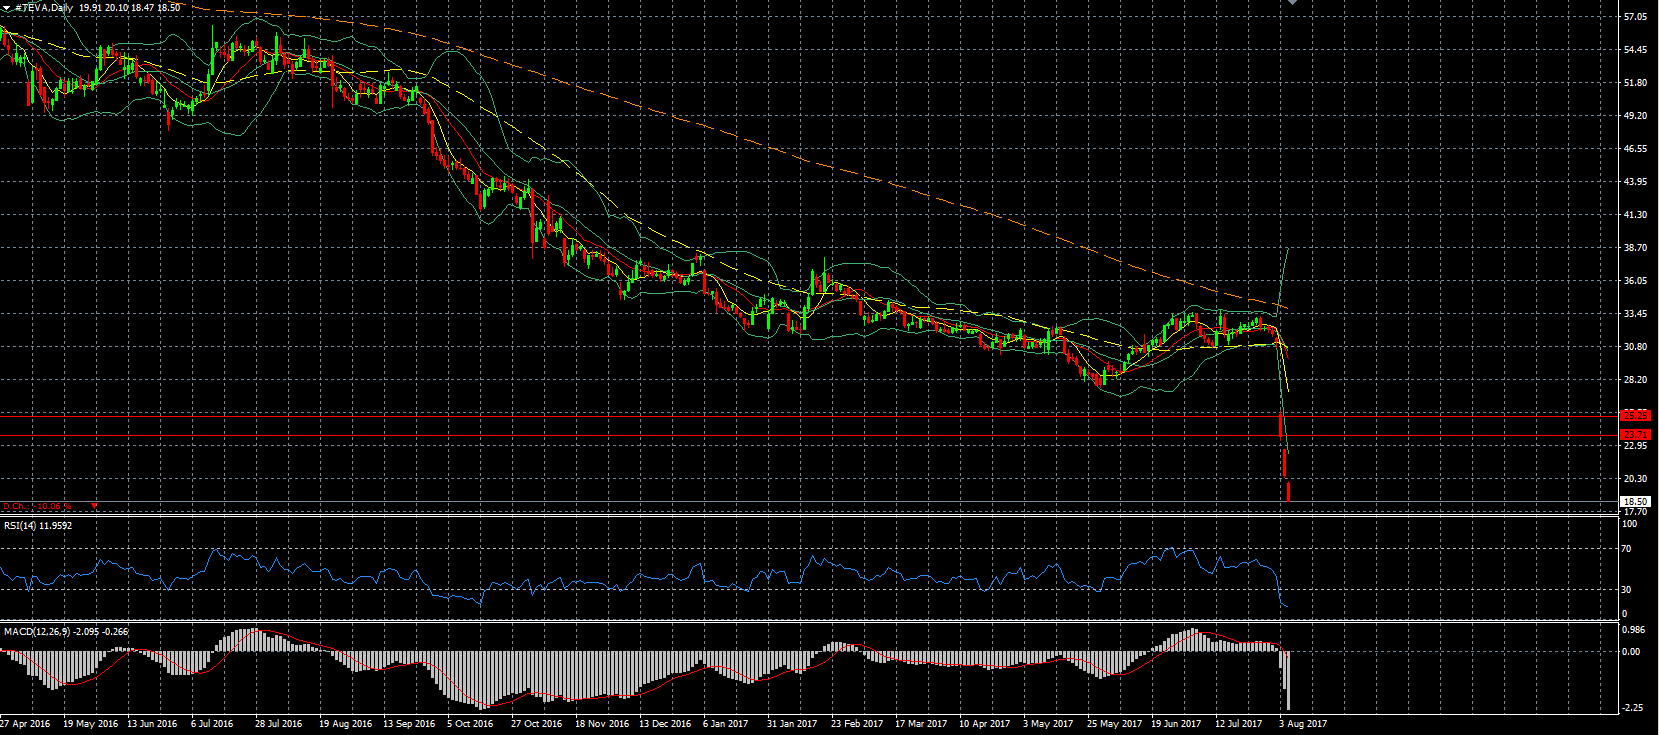Viewport: 1659px width, 735px height.
Task: Click the 19 Jun 2017 date label
Action: 1176,724
